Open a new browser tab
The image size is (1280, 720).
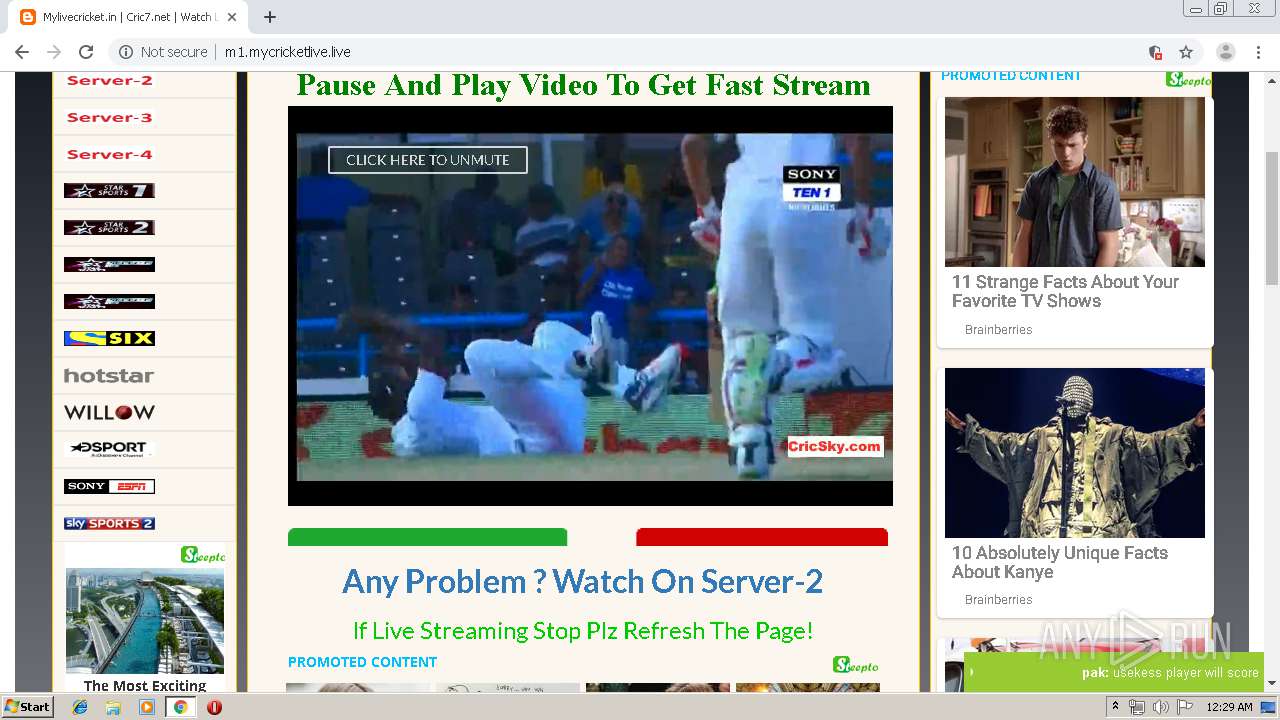point(270,17)
